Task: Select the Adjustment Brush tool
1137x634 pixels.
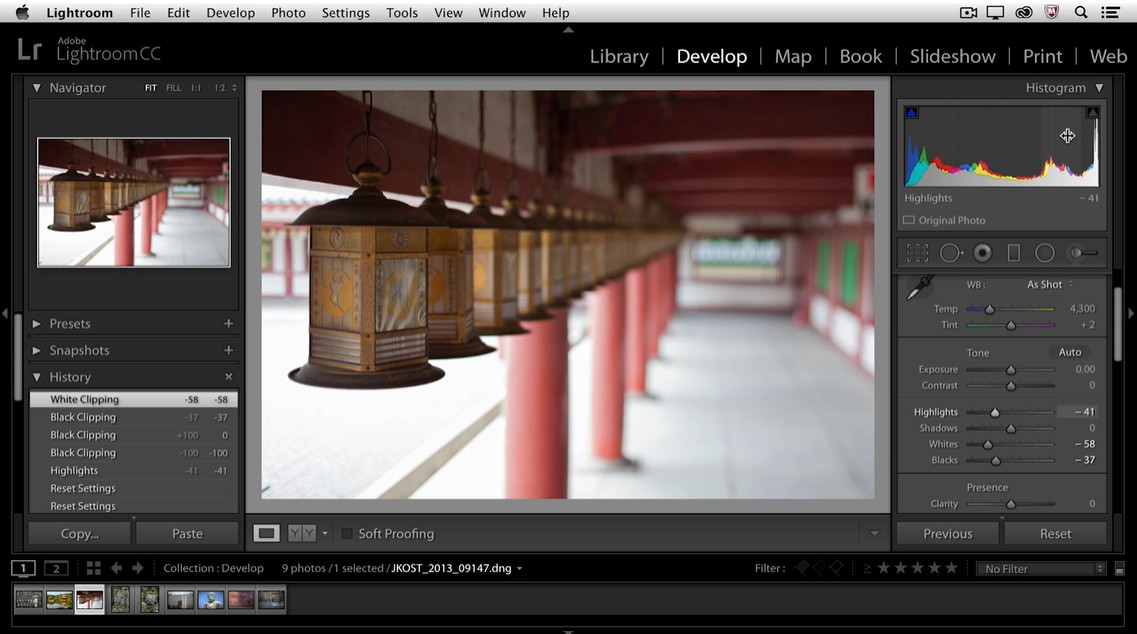Action: [1082, 253]
